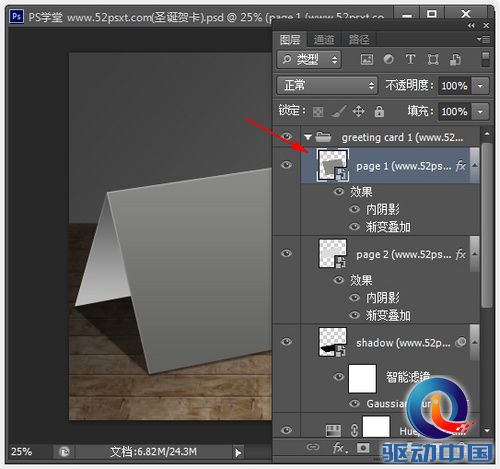
Task: Click the lock image pixels brush icon
Action: (339, 111)
